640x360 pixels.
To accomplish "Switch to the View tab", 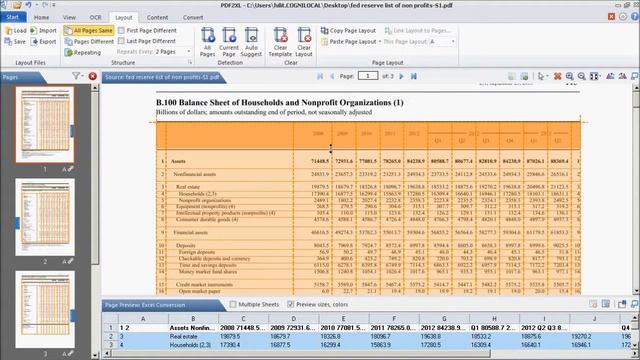I will (69, 18).
